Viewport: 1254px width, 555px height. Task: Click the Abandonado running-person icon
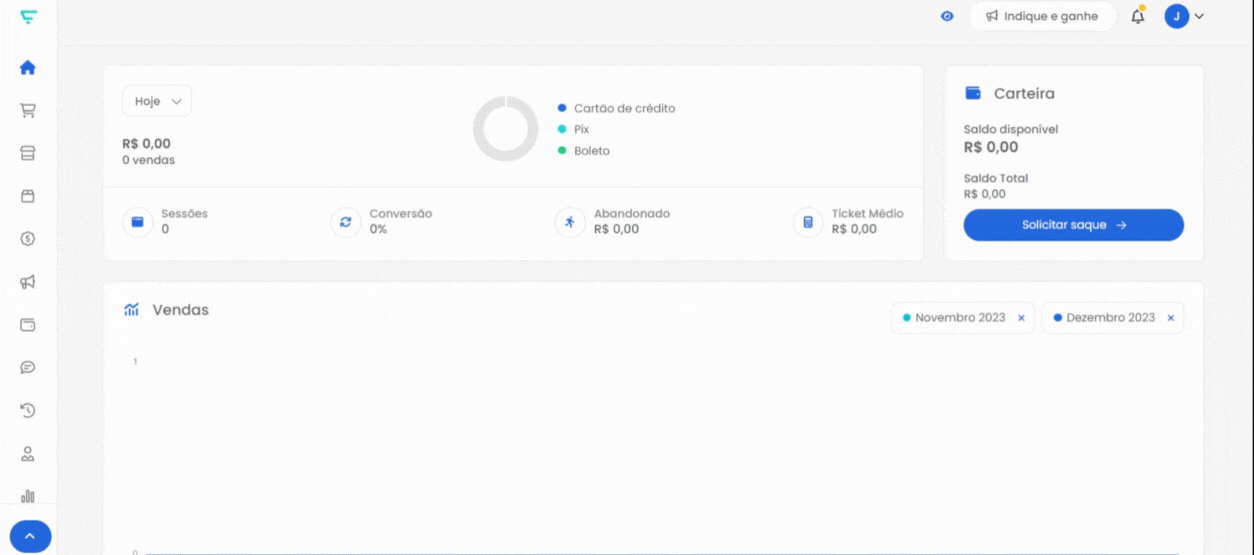pyautogui.click(x=570, y=222)
